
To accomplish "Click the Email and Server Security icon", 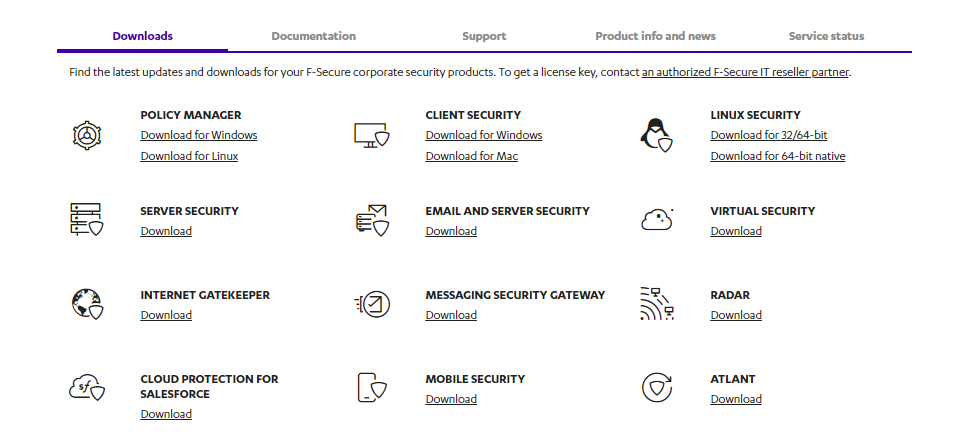I will click(371, 218).
